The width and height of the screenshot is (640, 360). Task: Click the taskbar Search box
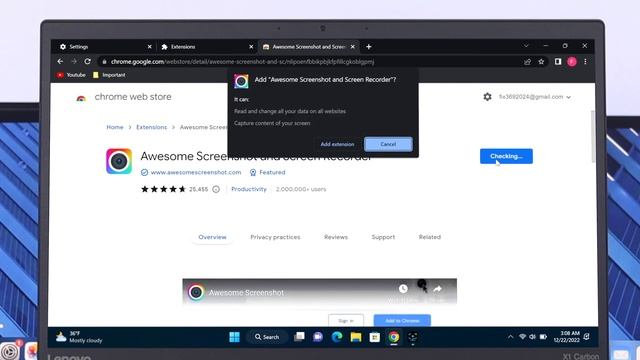click(267, 337)
